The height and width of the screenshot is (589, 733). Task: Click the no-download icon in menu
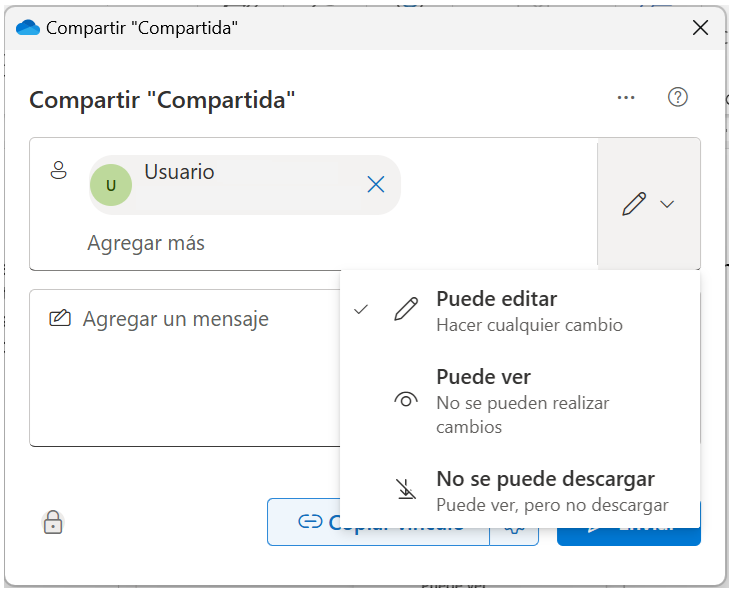tap(406, 489)
